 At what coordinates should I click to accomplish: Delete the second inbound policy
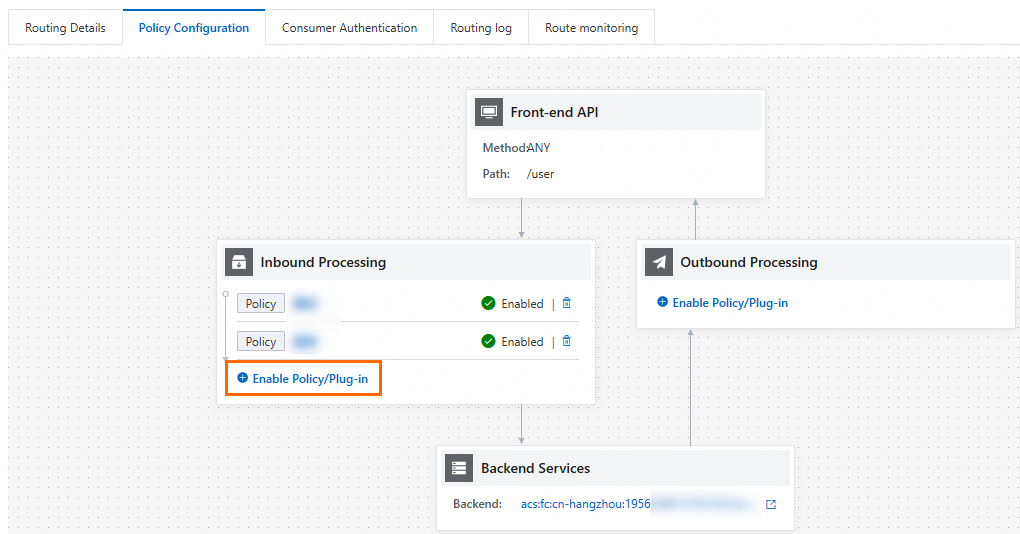(x=567, y=341)
